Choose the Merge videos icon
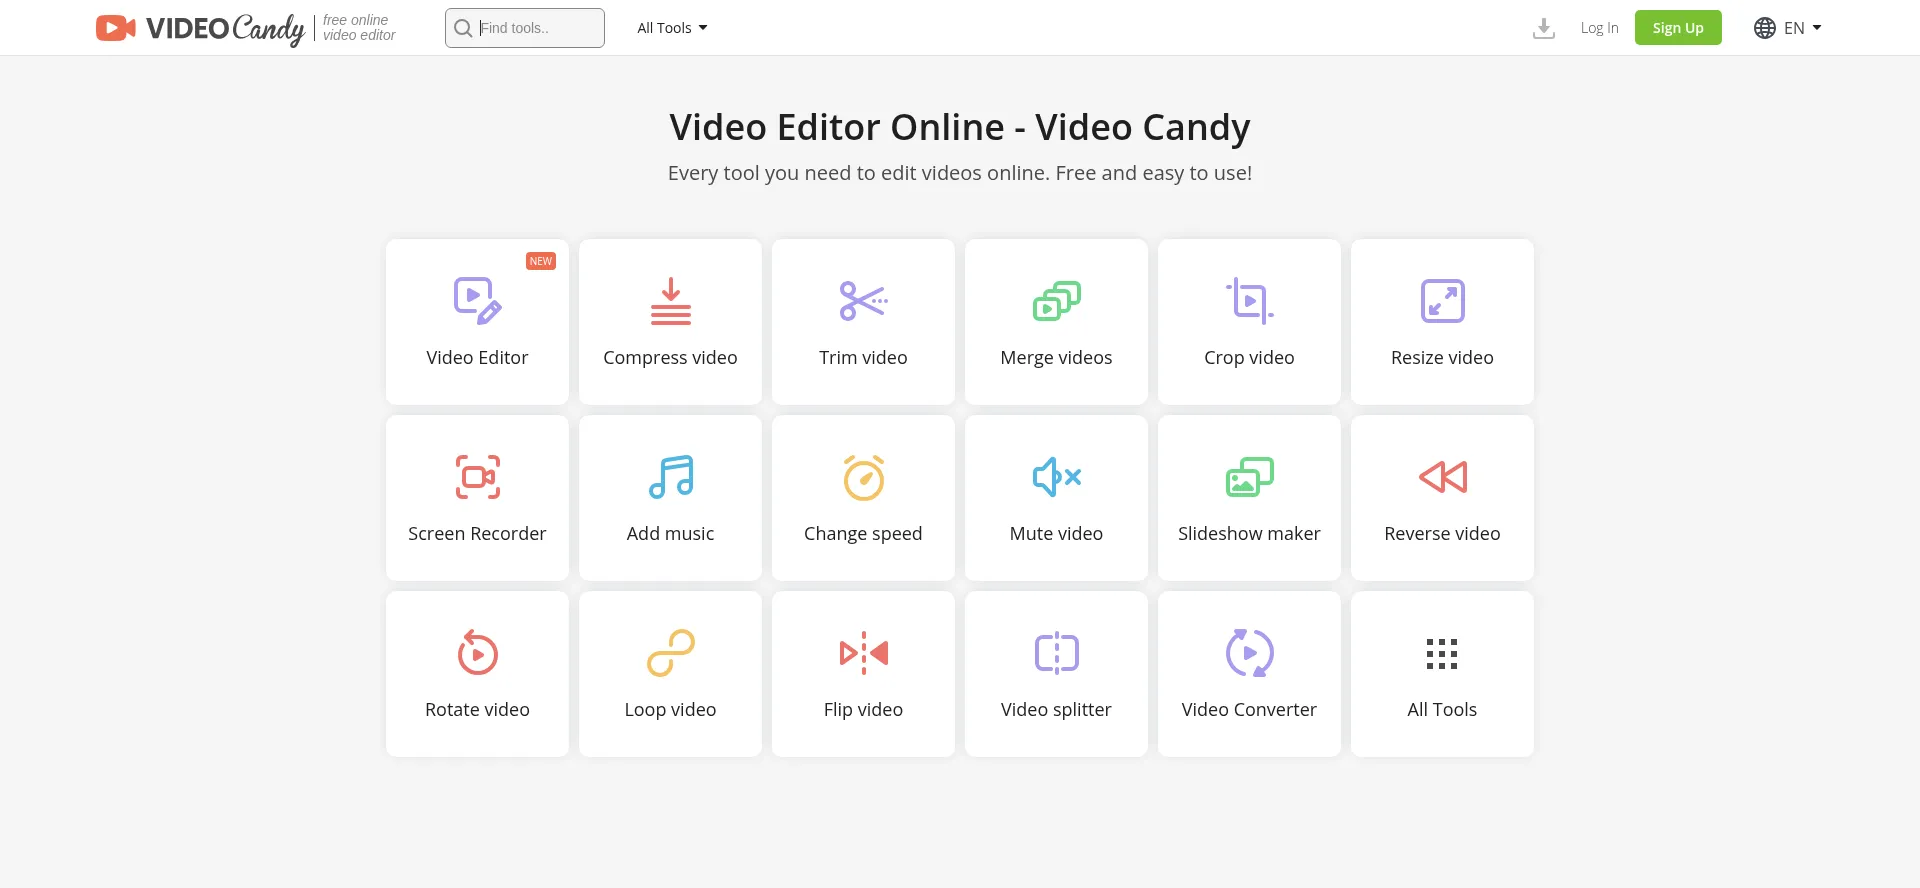1920x888 pixels. tap(1056, 301)
